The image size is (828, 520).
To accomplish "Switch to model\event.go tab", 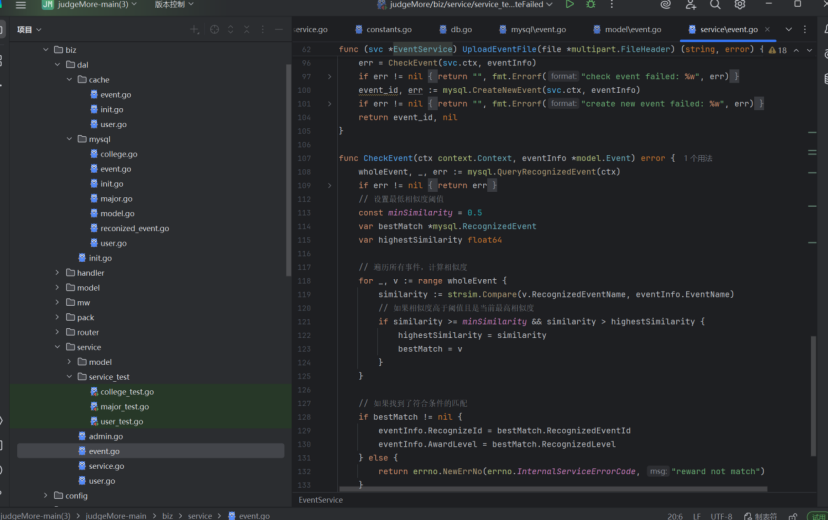I will [x=627, y=30].
